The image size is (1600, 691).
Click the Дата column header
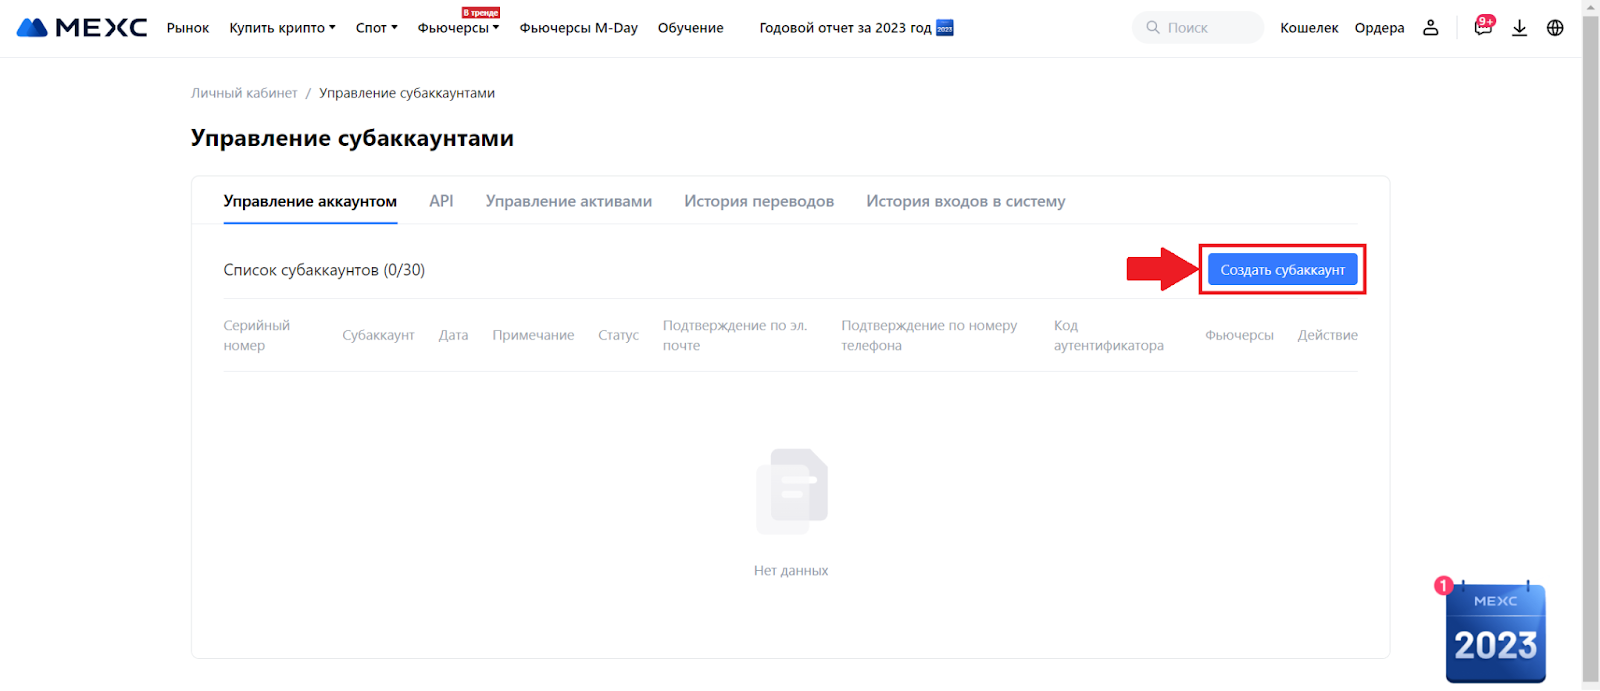453,335
